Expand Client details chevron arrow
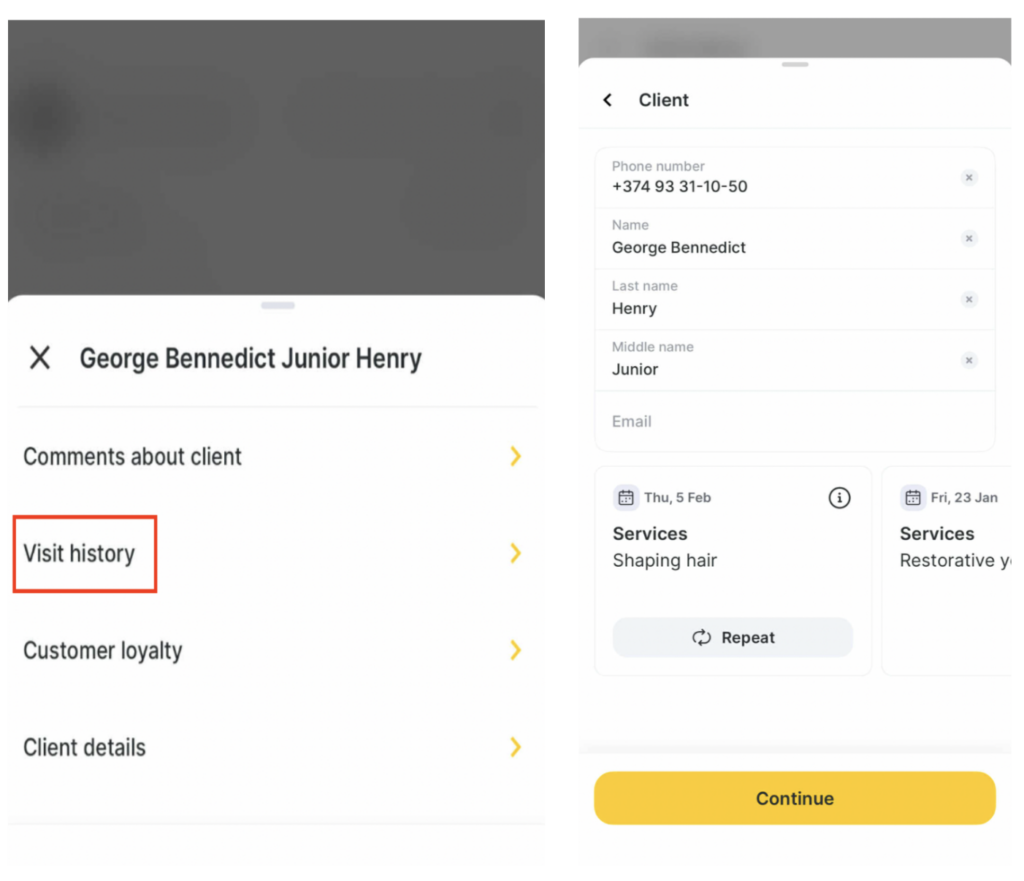This screenshot has width=1024, height=881. (x=515, y=747)
